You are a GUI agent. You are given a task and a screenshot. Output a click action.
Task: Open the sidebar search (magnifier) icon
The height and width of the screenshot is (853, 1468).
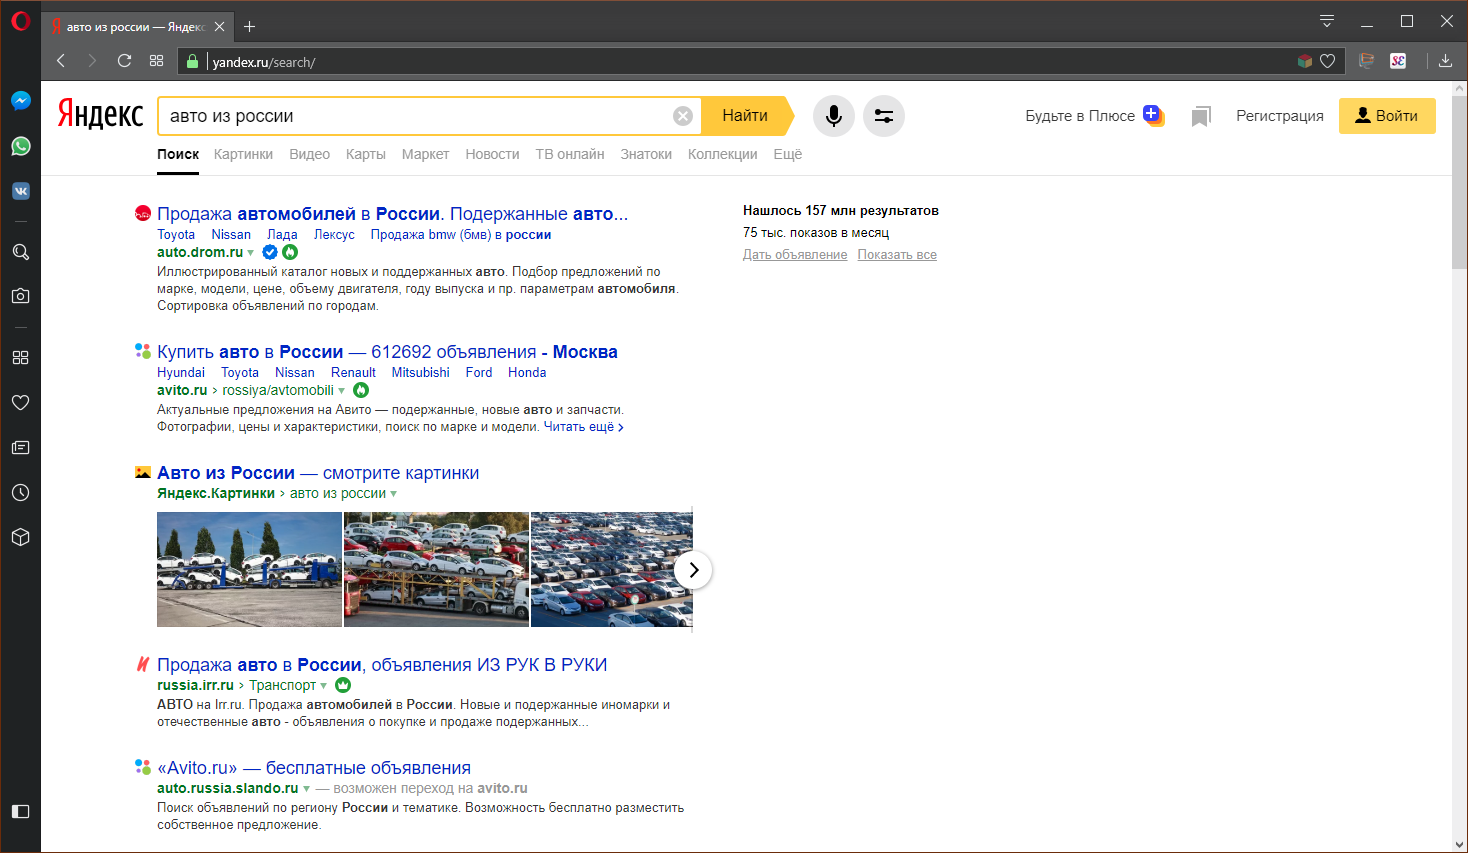(x=20, y=252)
